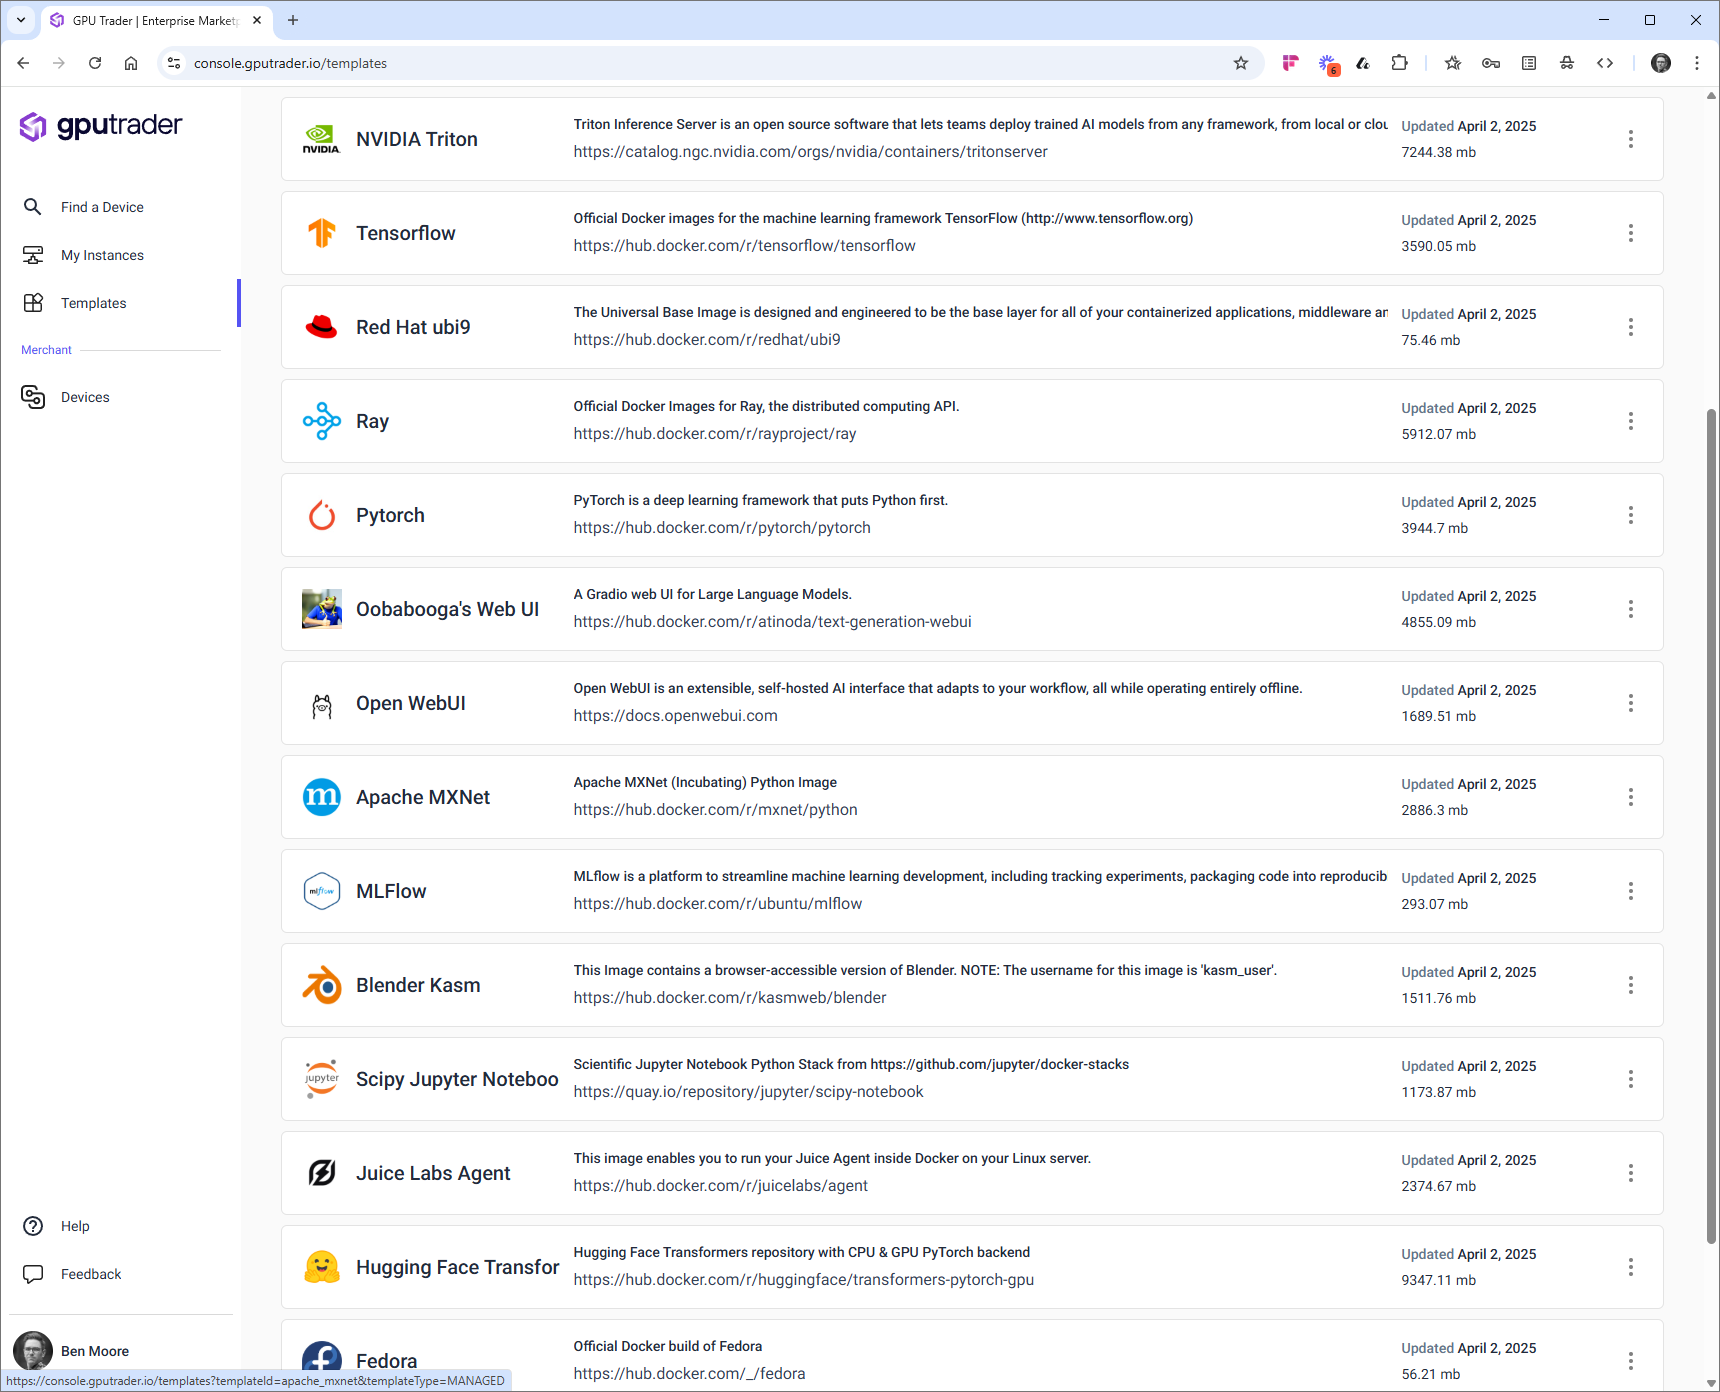
Task: Click the Open WebUI logo icon
Action: 321,705
